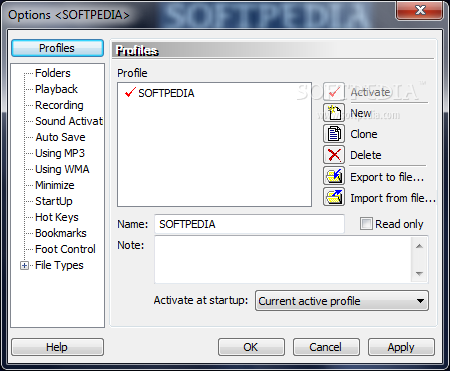Viewport: 450px width, 371px height.
Task: Go to Auto Save settings
Action: pyautogui.click(x=60, y=137)
